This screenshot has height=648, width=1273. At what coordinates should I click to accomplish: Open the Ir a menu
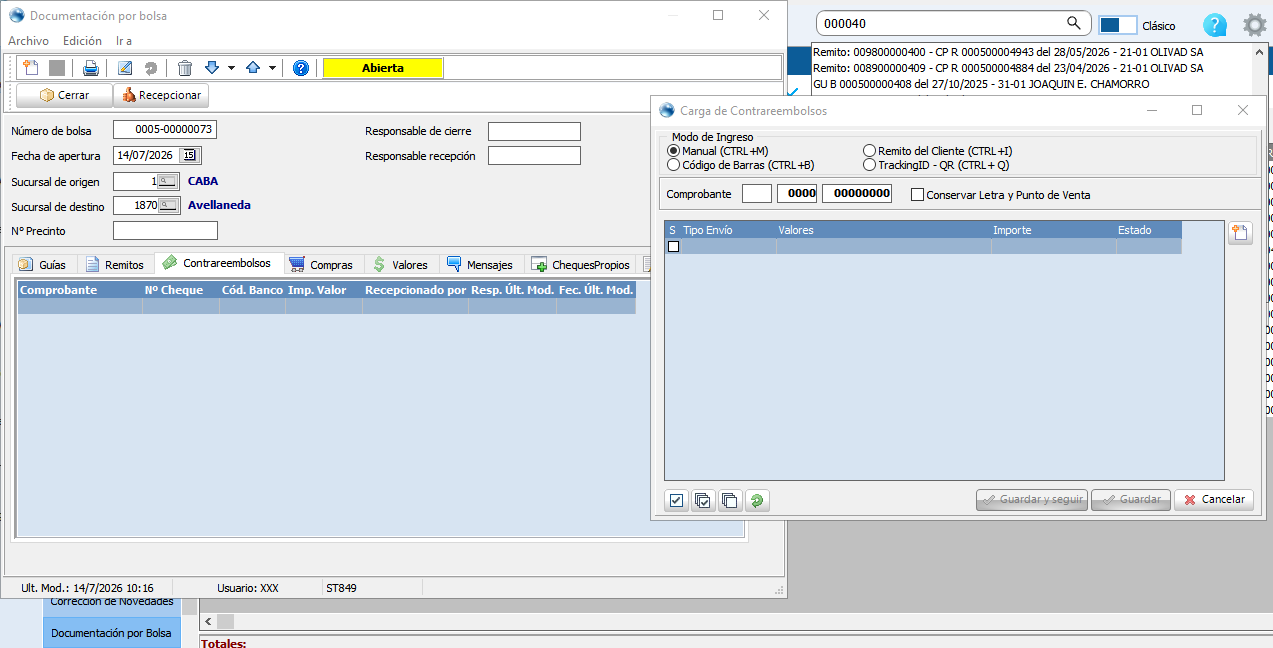124,41
